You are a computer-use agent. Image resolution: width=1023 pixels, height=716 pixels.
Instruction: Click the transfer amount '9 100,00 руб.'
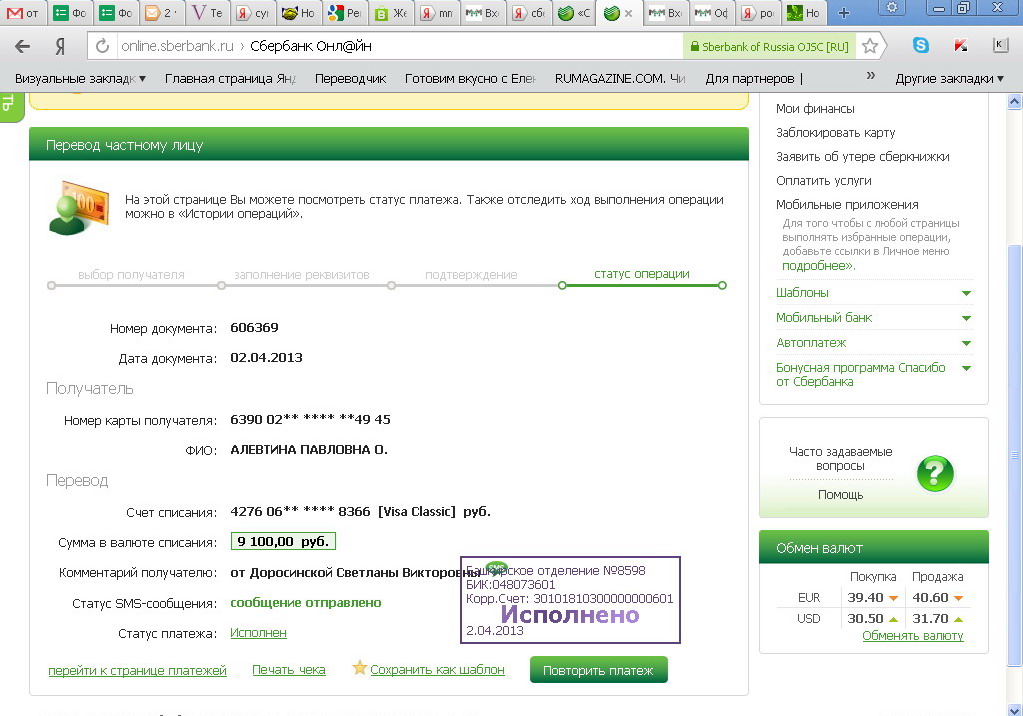283,542
